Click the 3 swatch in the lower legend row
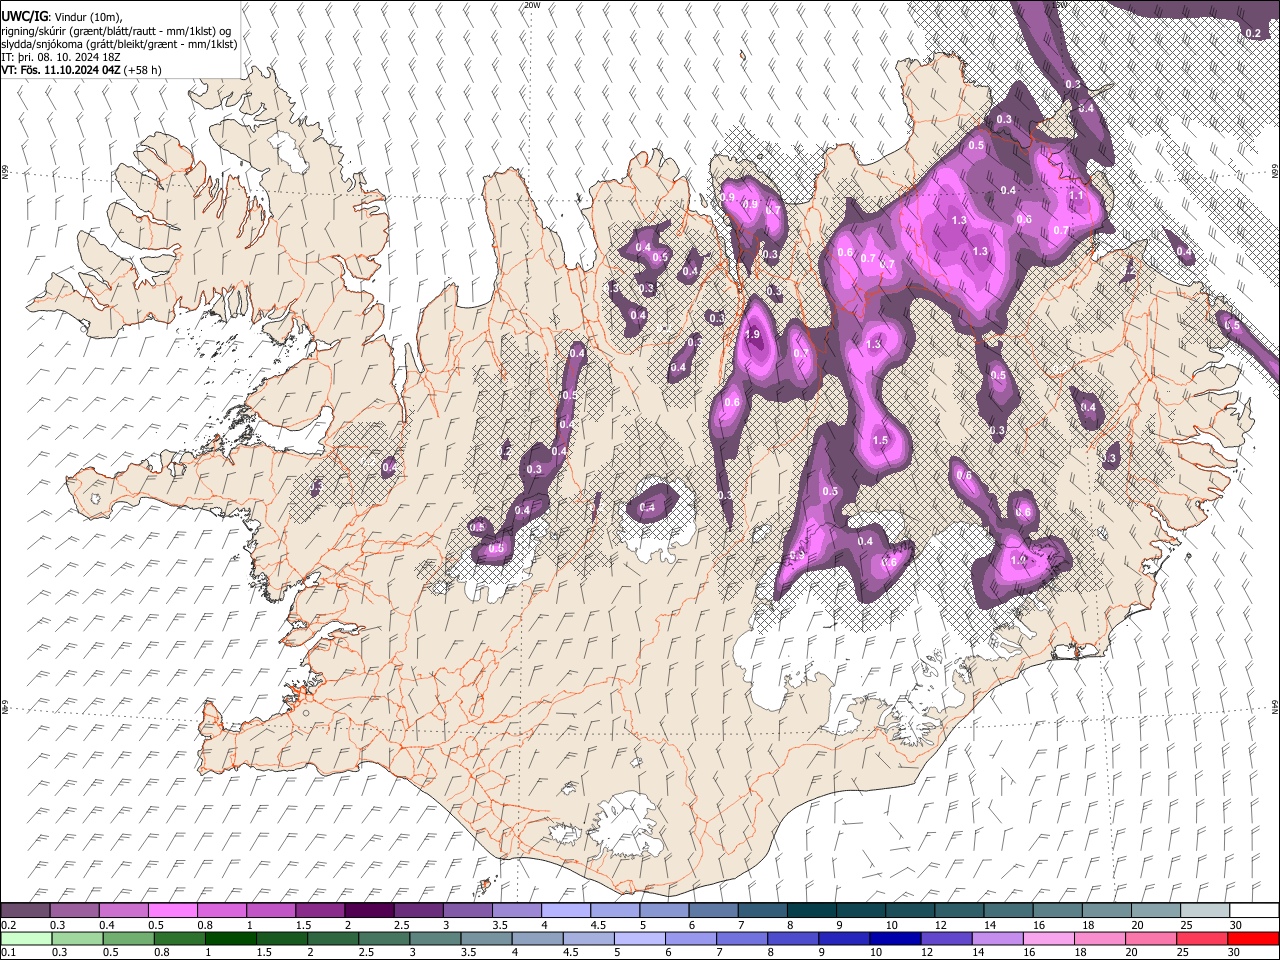 click(435, 938)
